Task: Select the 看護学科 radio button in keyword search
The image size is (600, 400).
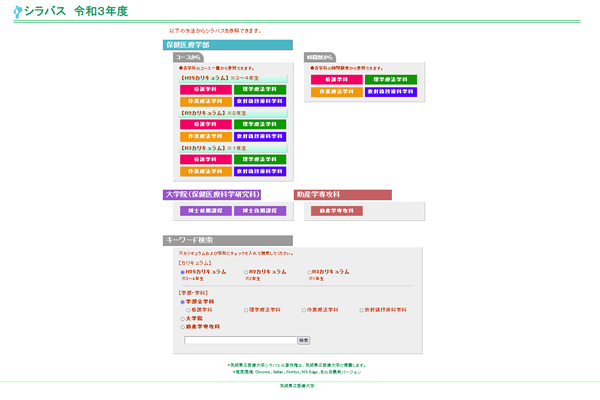Action: 188,310
